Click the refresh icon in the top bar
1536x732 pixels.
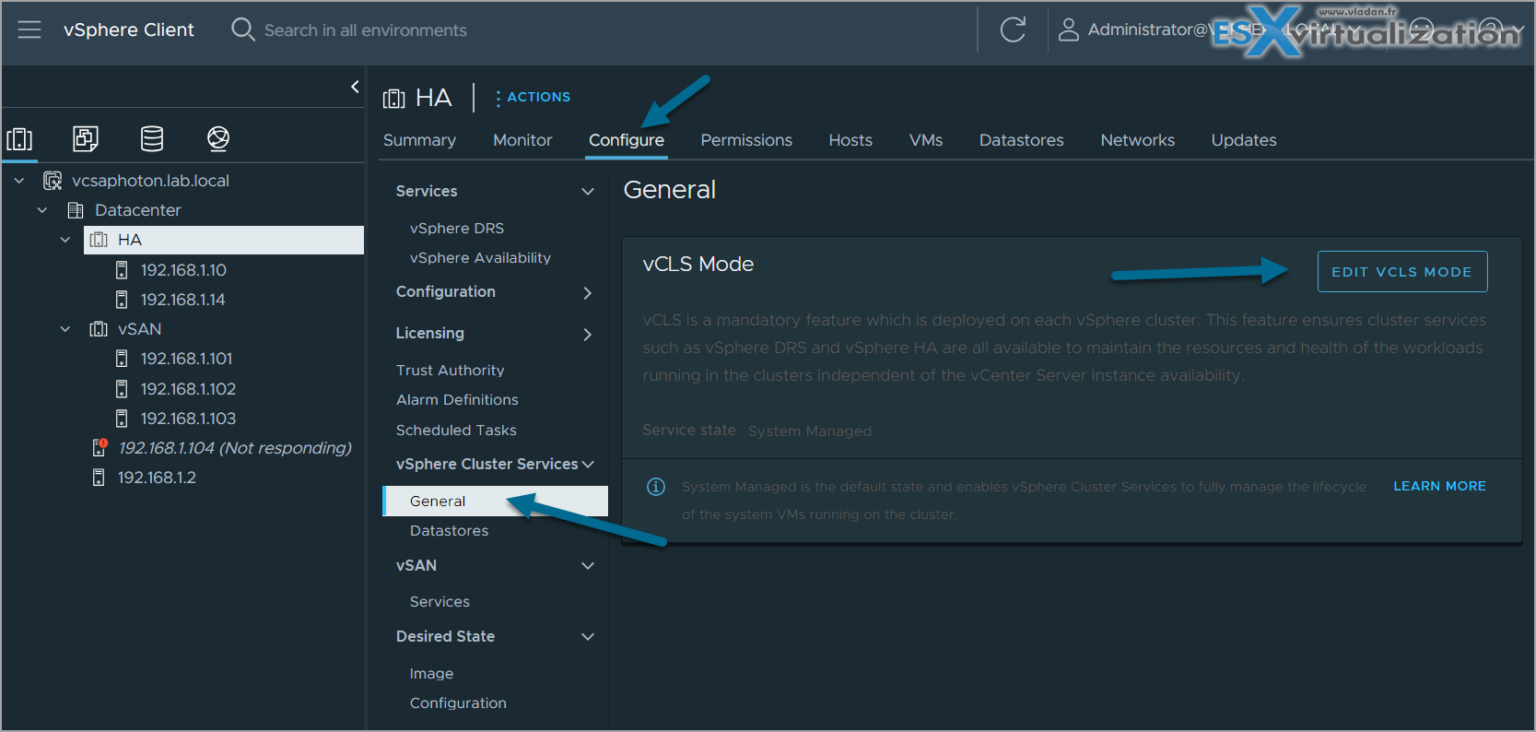(1012, 30)
